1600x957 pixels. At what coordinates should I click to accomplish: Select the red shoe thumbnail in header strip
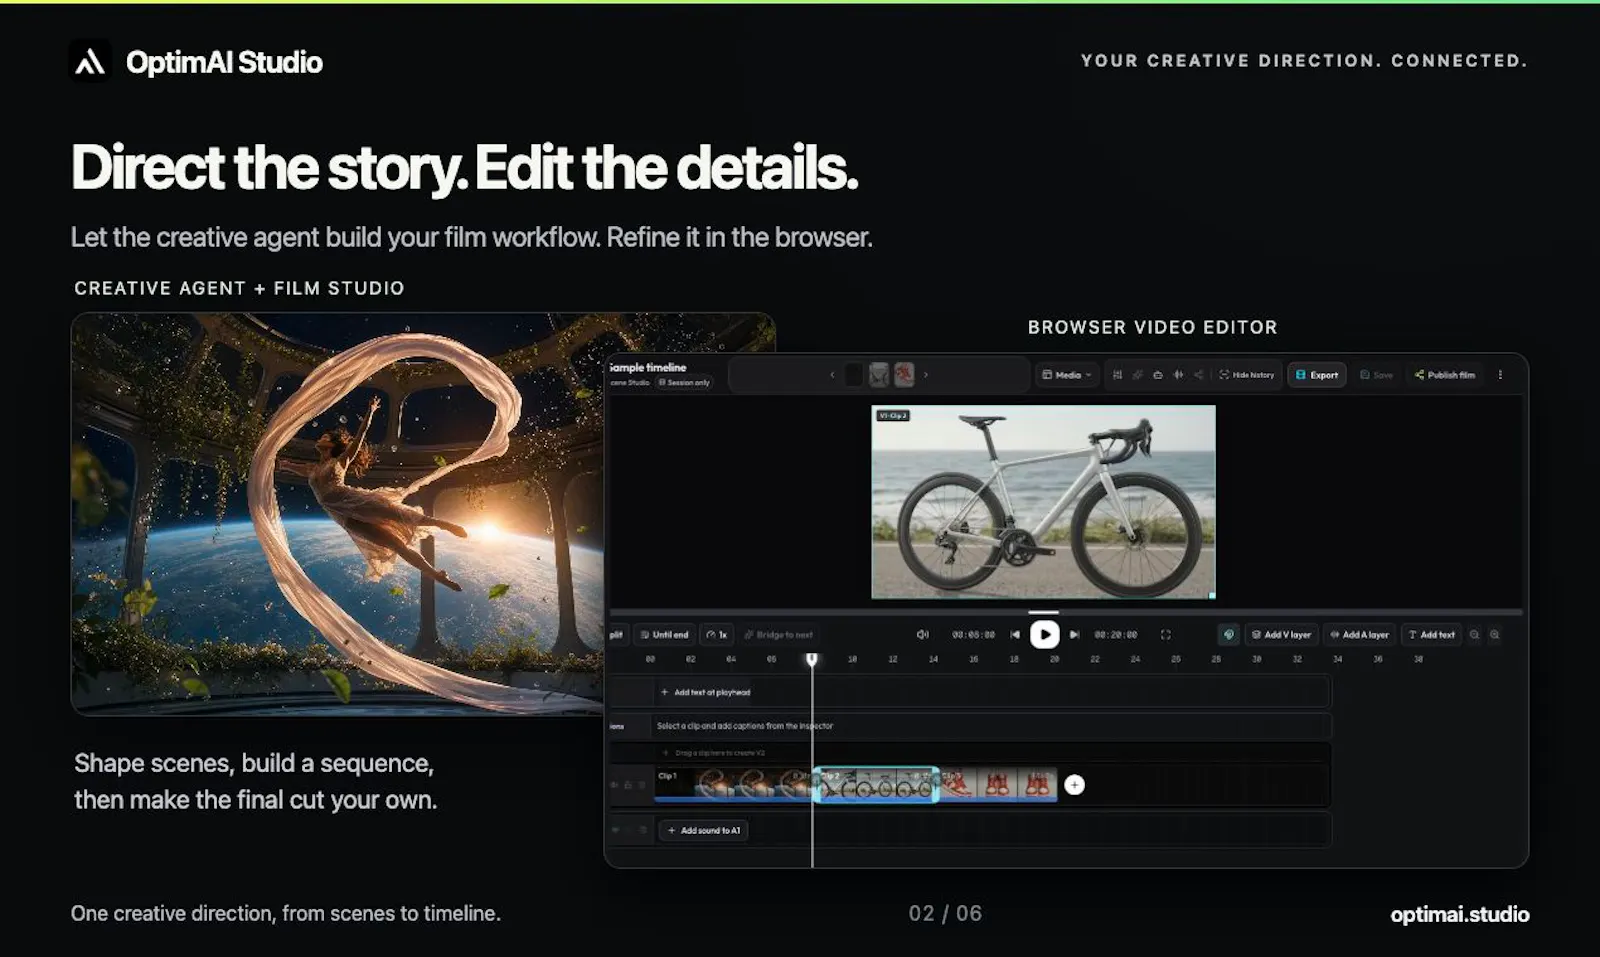(x=904, y=375)
